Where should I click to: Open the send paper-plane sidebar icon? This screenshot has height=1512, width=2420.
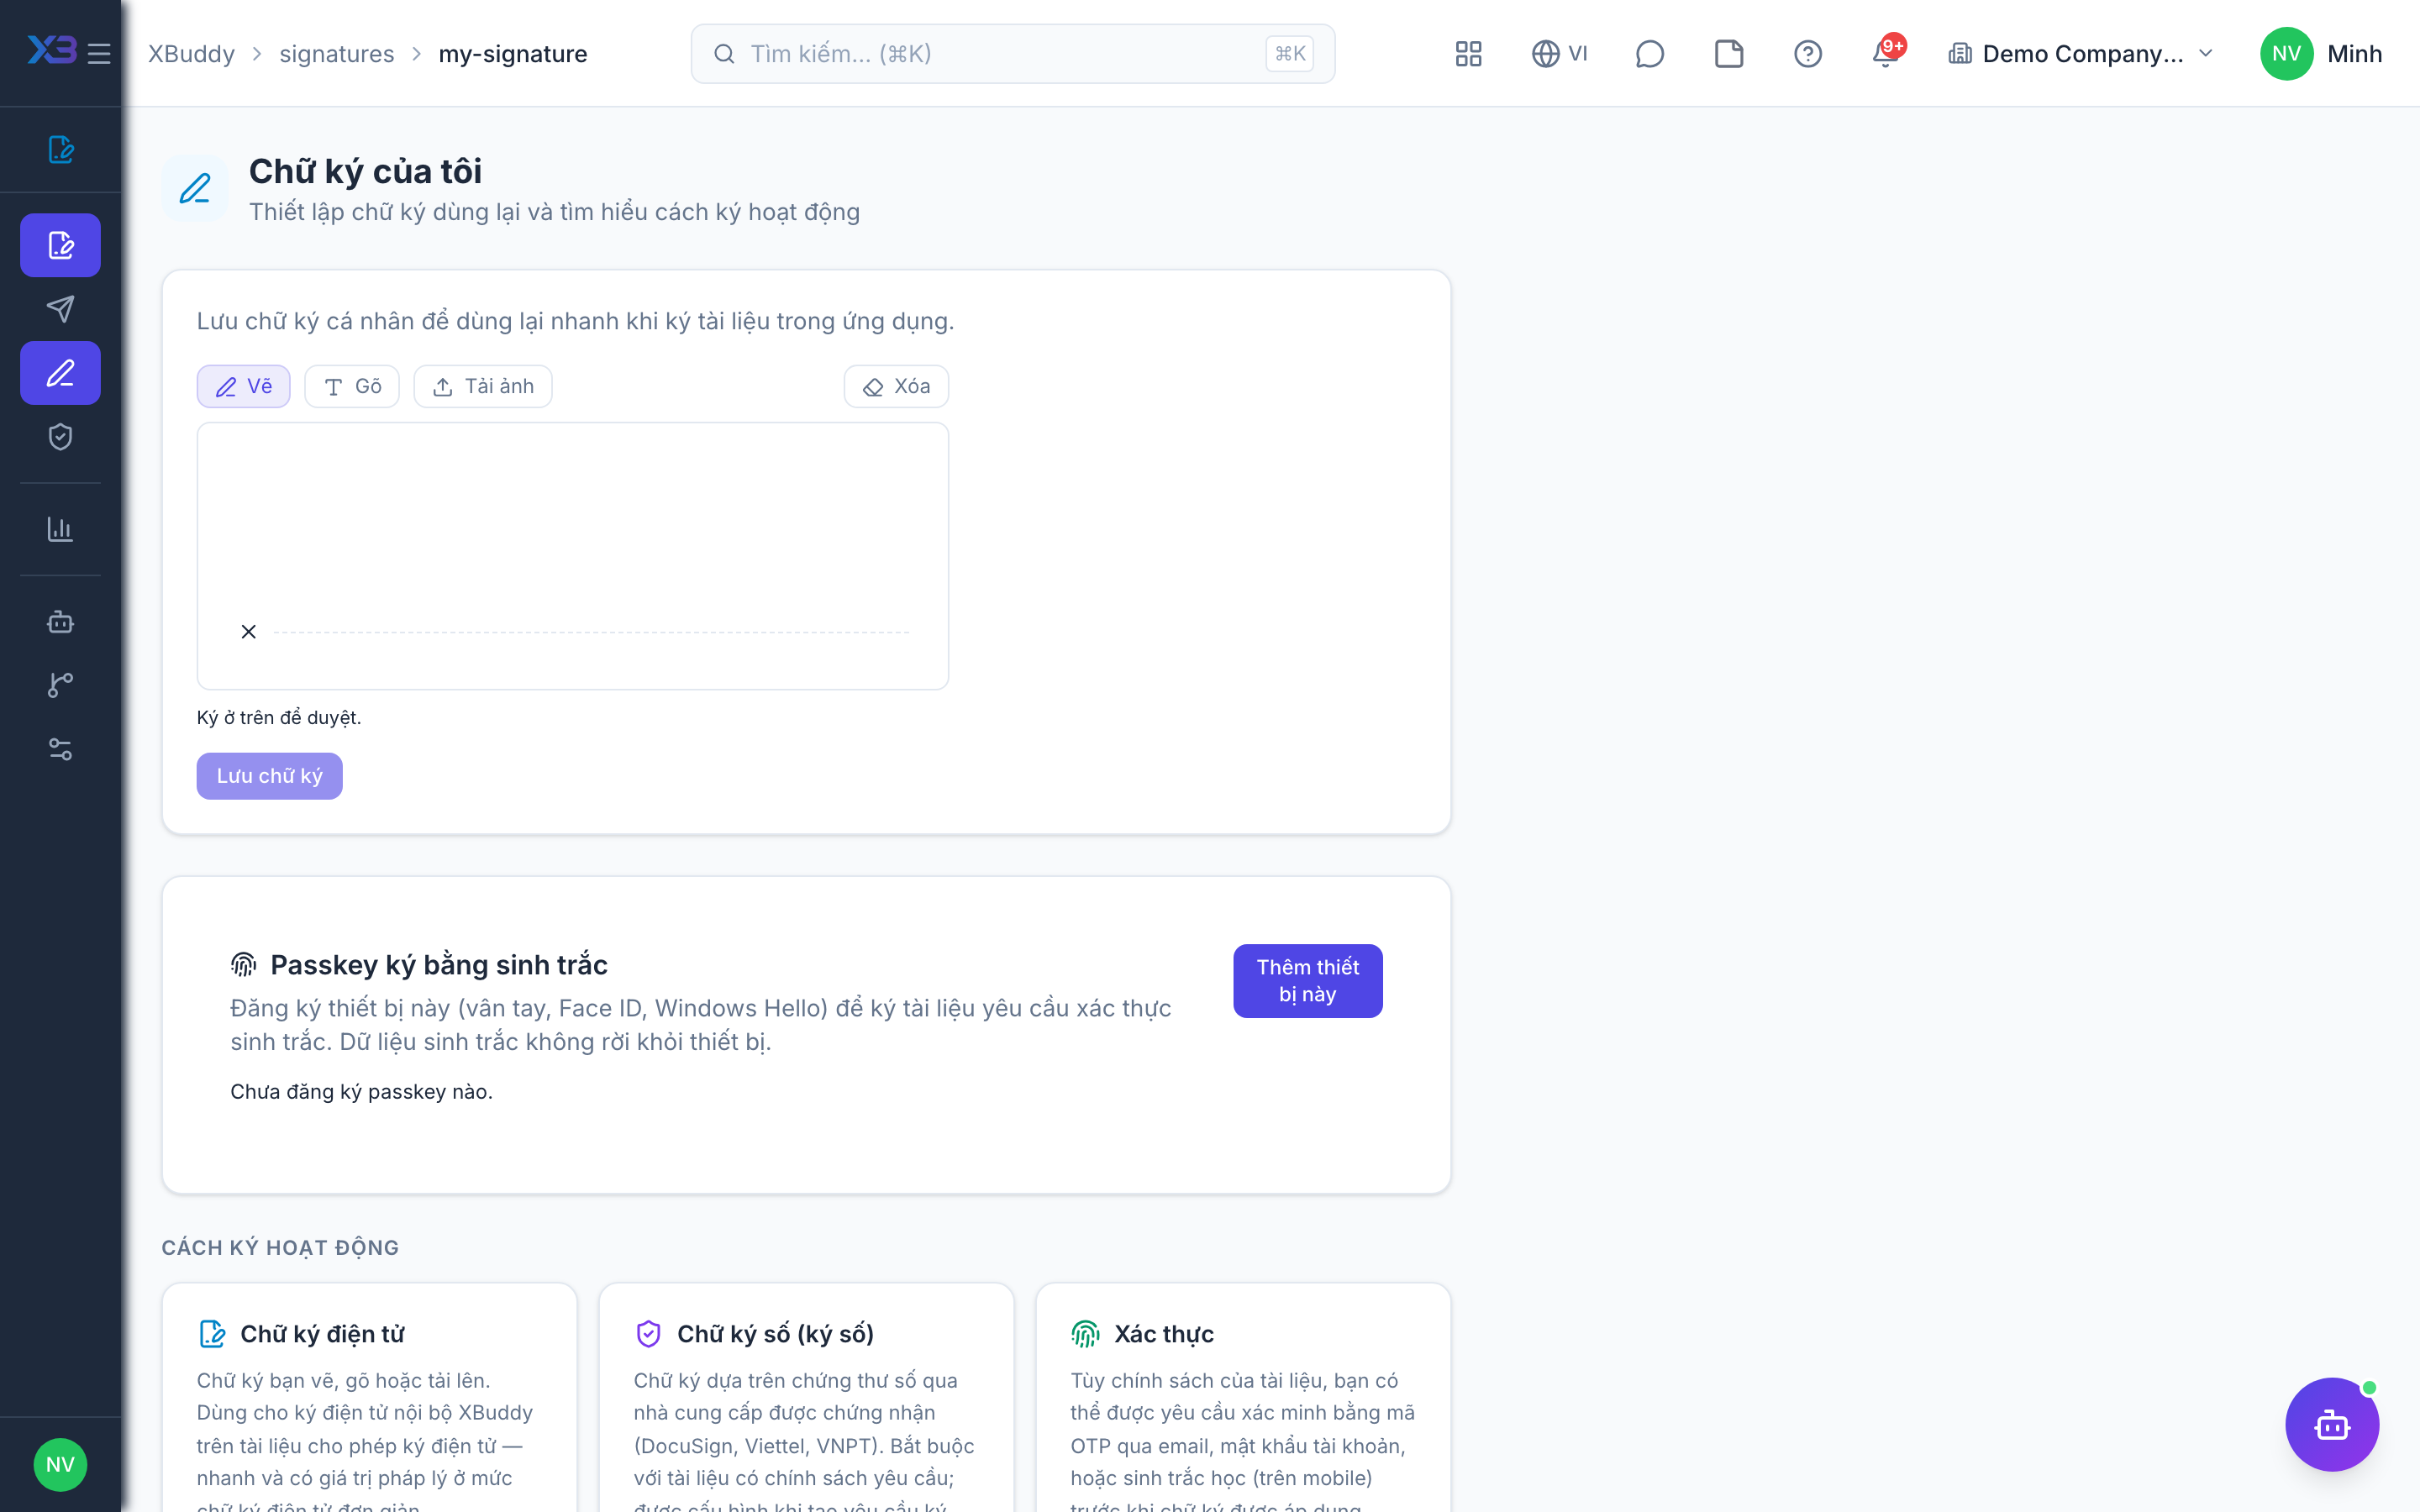click(60, 309)
